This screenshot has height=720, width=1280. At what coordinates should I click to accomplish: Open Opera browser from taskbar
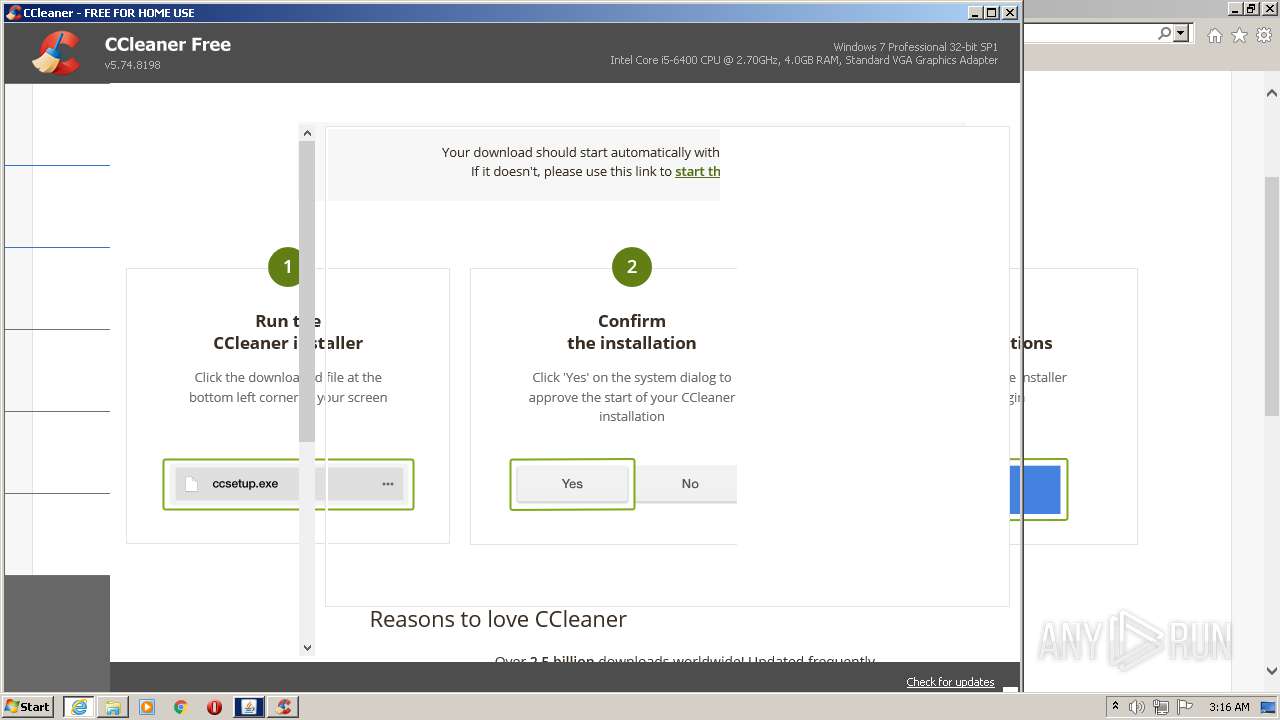click(x=214, y=707)
